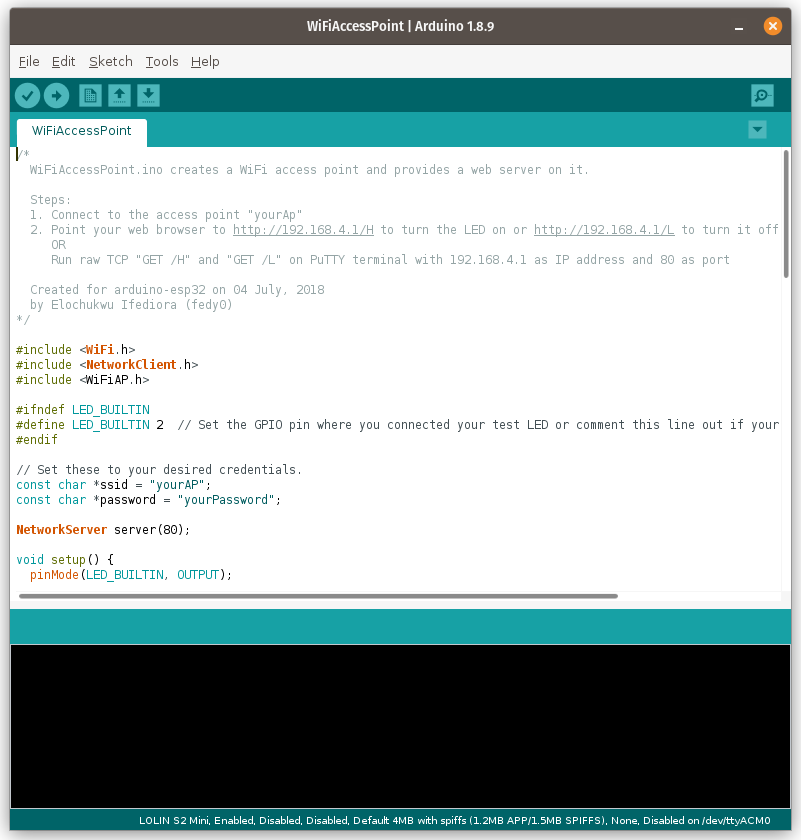
Task: Create a new sketch with New icon
Action: point(91,96)
